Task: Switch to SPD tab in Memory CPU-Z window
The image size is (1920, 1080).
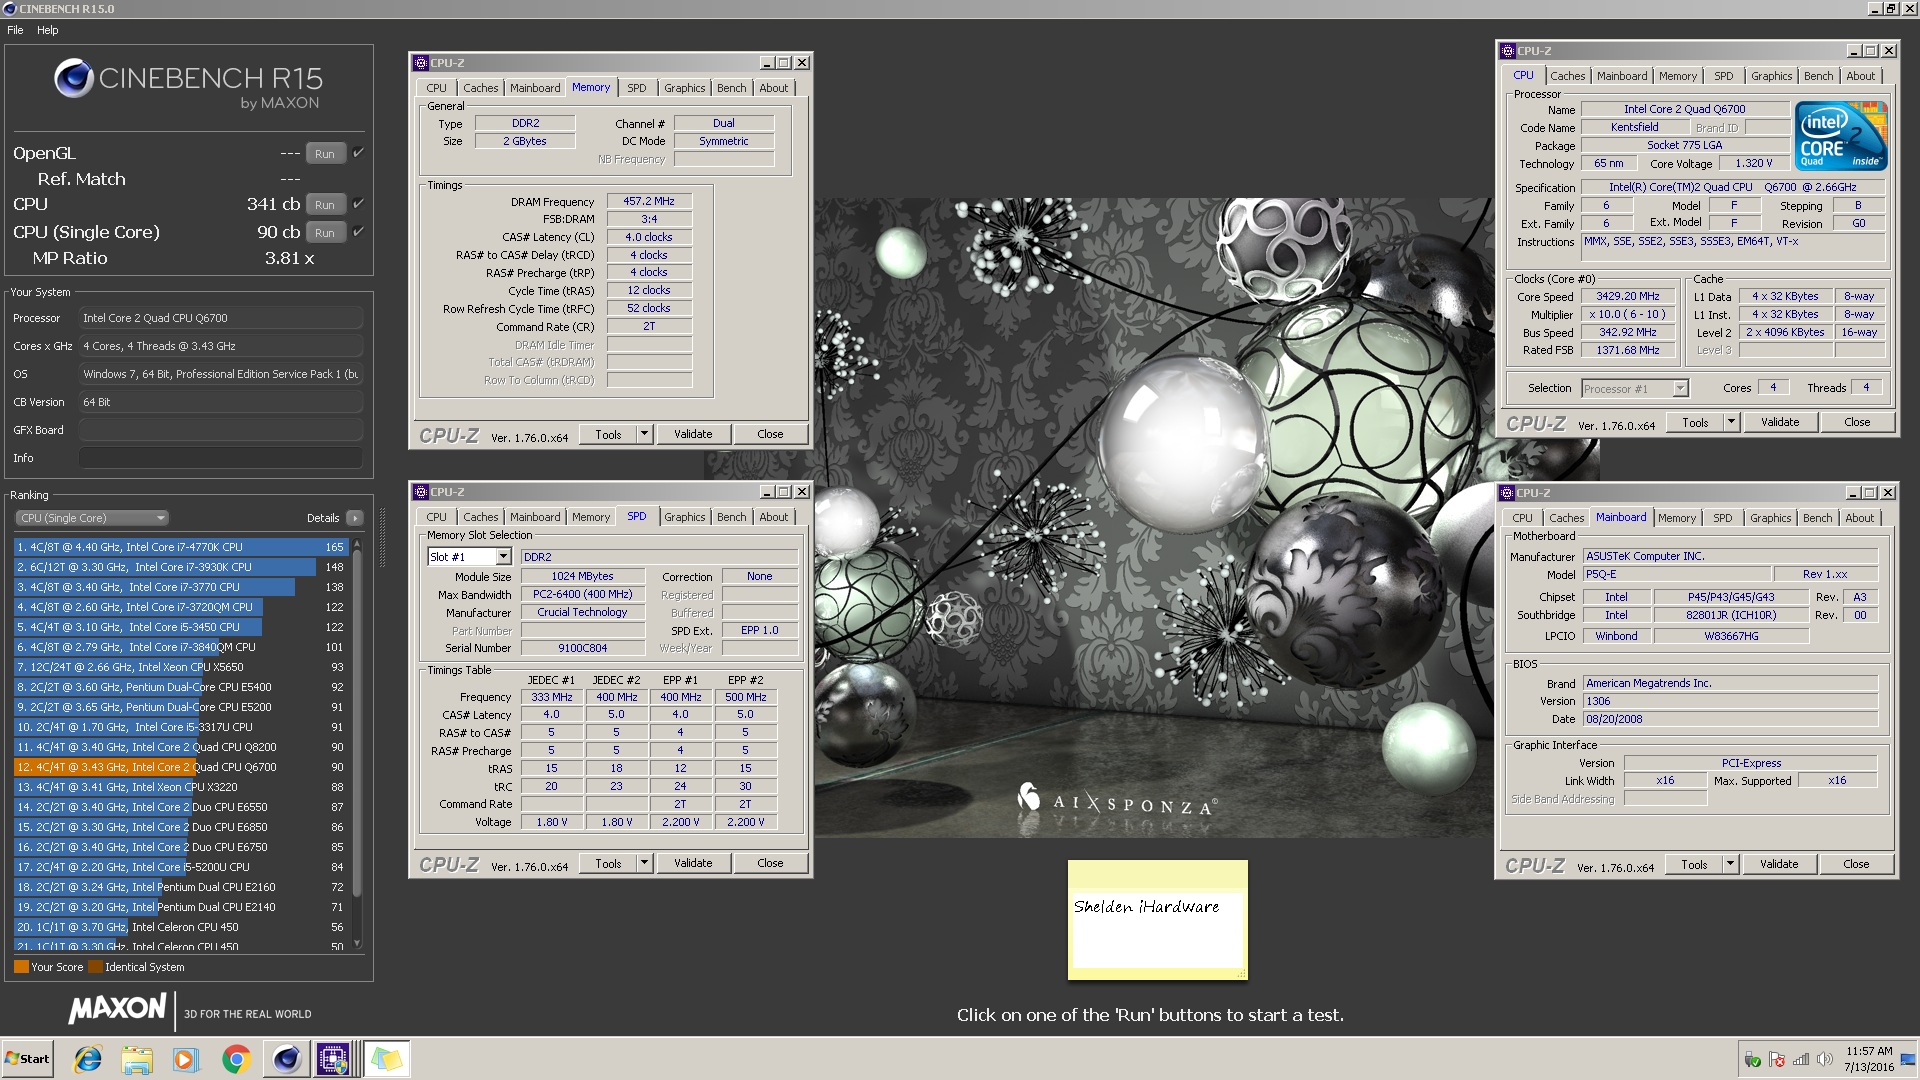Action: pyautogui.click(x=637, y=88)
